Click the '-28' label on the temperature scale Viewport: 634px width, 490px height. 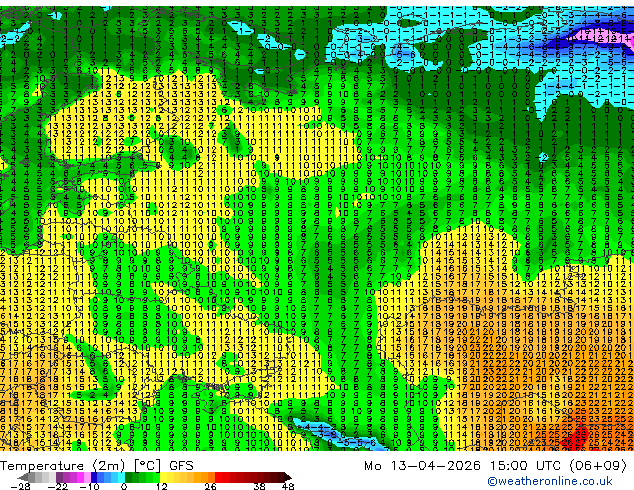click(20, 486)
